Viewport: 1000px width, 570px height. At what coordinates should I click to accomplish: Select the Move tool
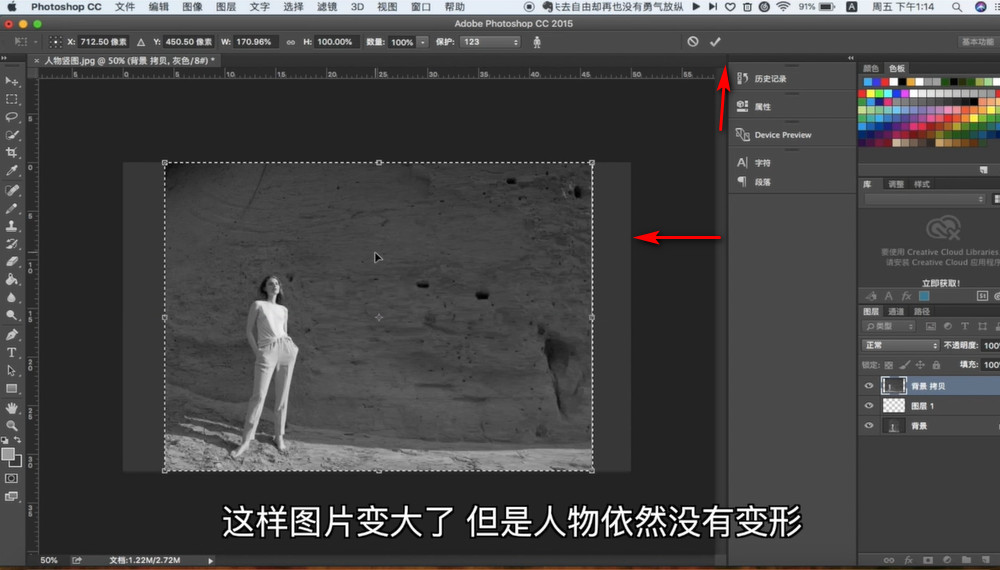point(11,81)
